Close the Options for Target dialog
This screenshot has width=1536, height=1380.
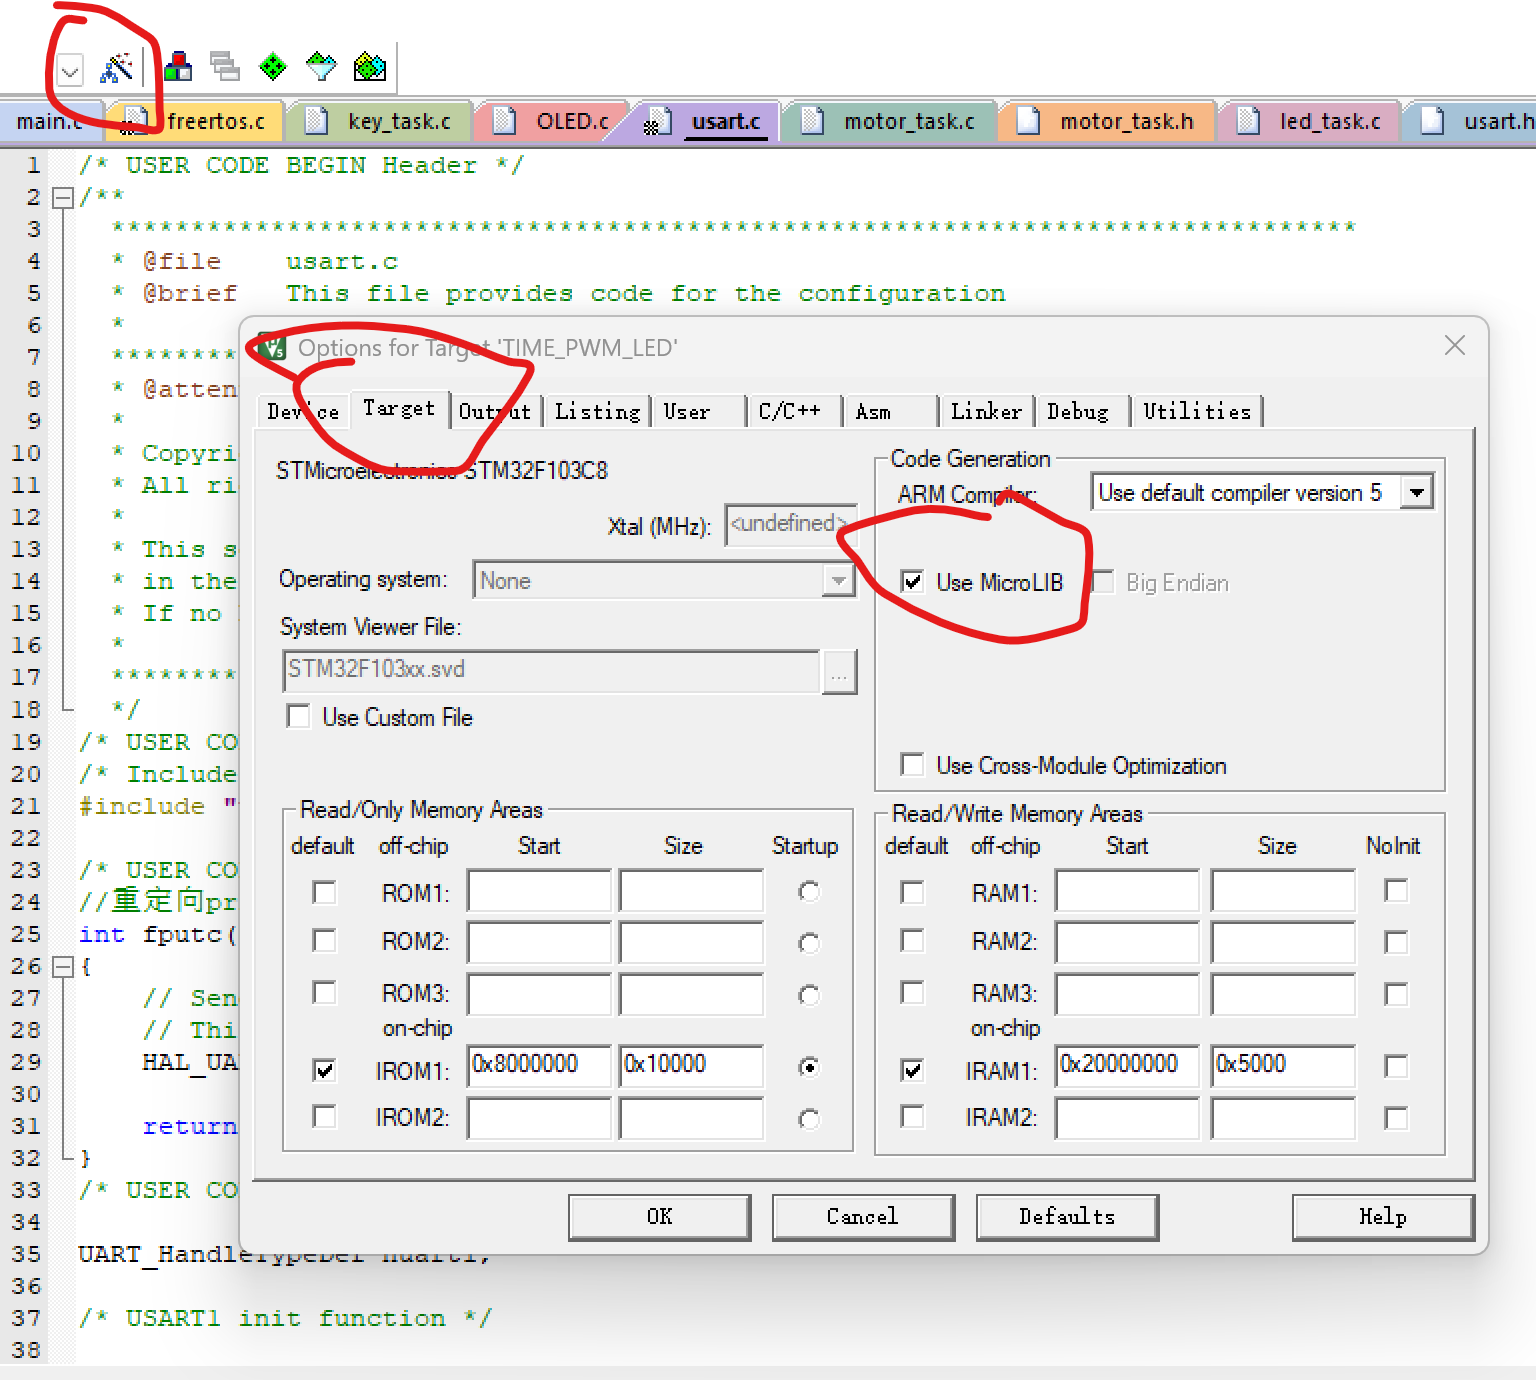coord(1455,346)
